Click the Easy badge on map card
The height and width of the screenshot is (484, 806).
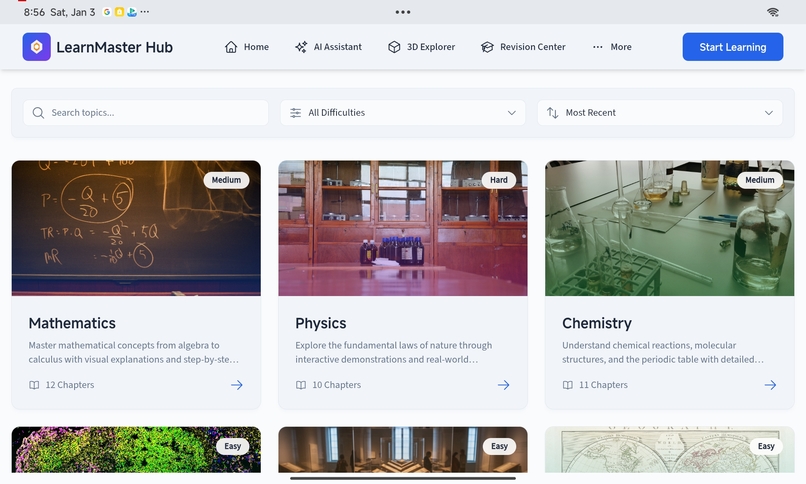(x=766, y=446)
